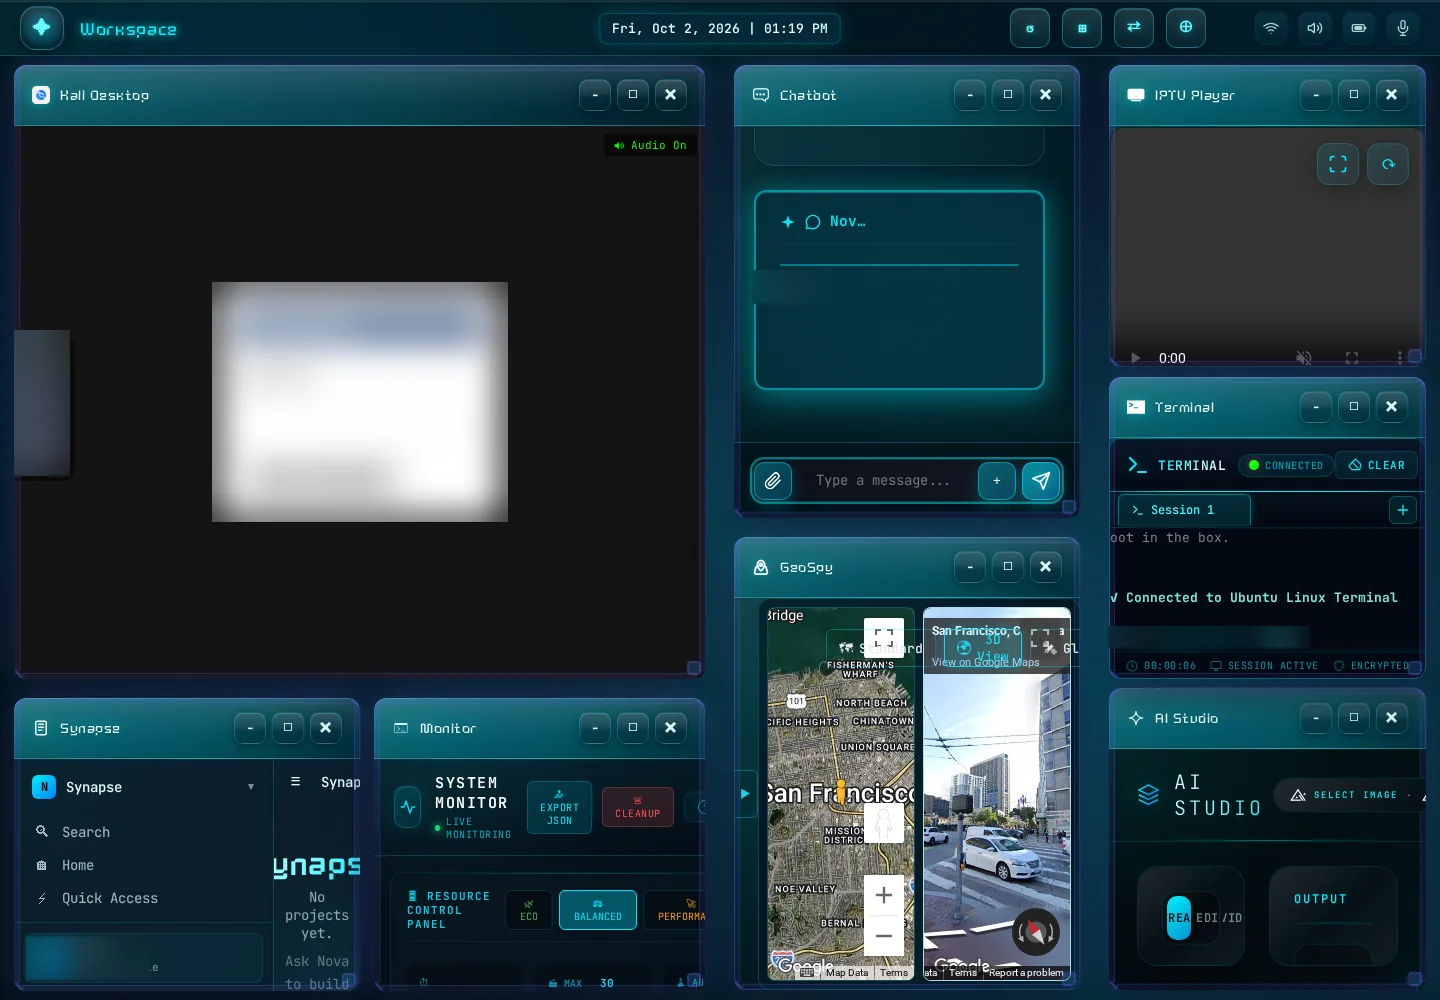Click the AI Studio layers logo icon
1440x1000 pixels.
[1148, 795]
